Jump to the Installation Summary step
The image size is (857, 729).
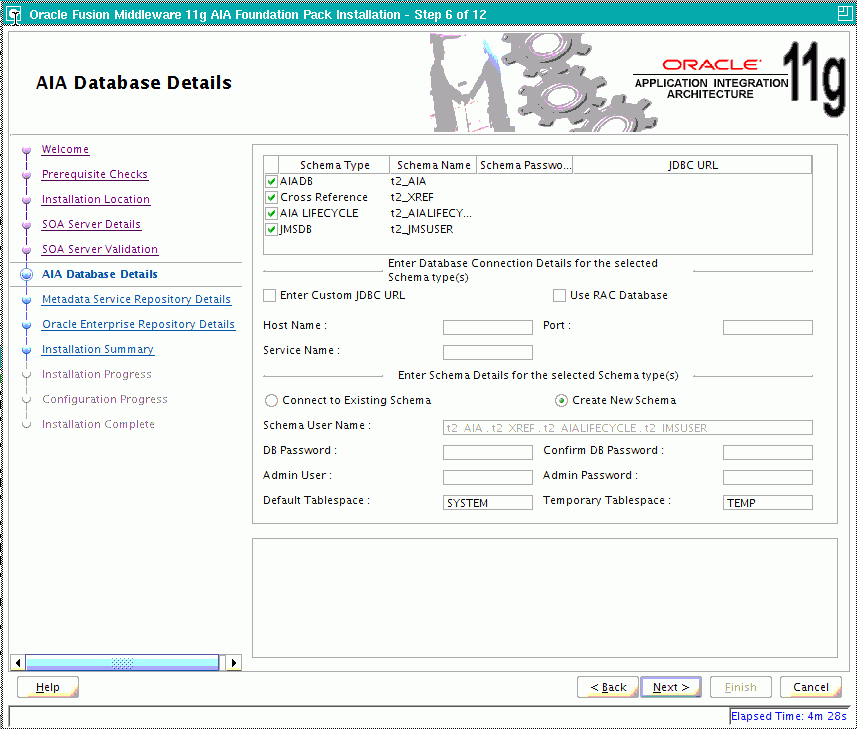(x=98, y=349)
